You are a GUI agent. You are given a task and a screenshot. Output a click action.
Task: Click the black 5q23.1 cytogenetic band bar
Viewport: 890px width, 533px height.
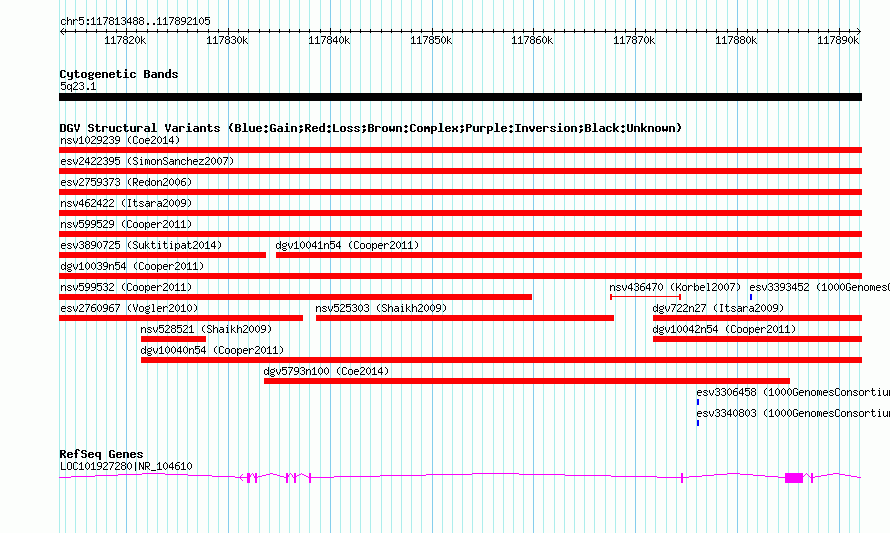point(460,97)
